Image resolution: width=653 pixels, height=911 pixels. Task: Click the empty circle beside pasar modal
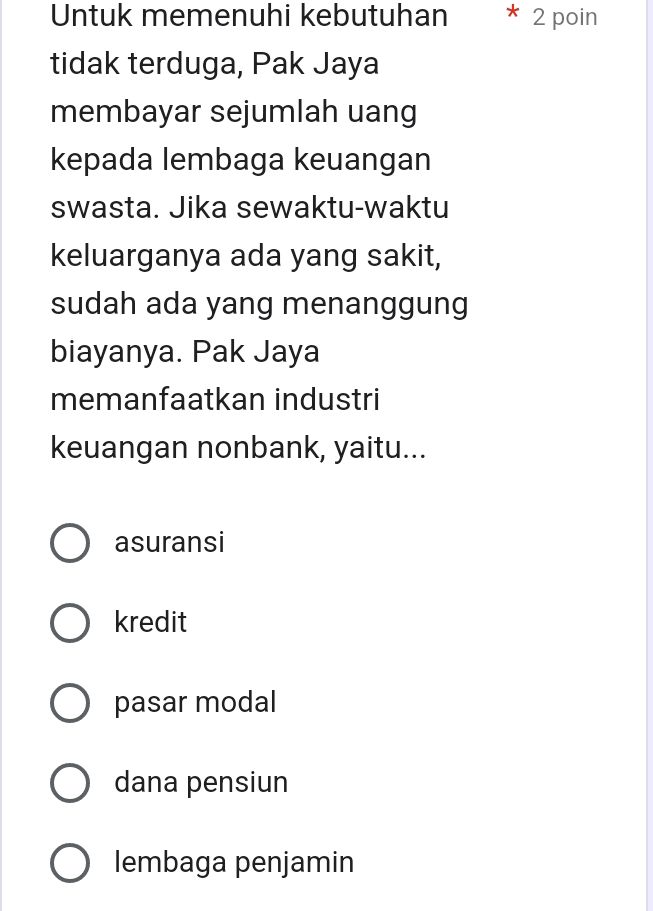click(x=70, y=702)
